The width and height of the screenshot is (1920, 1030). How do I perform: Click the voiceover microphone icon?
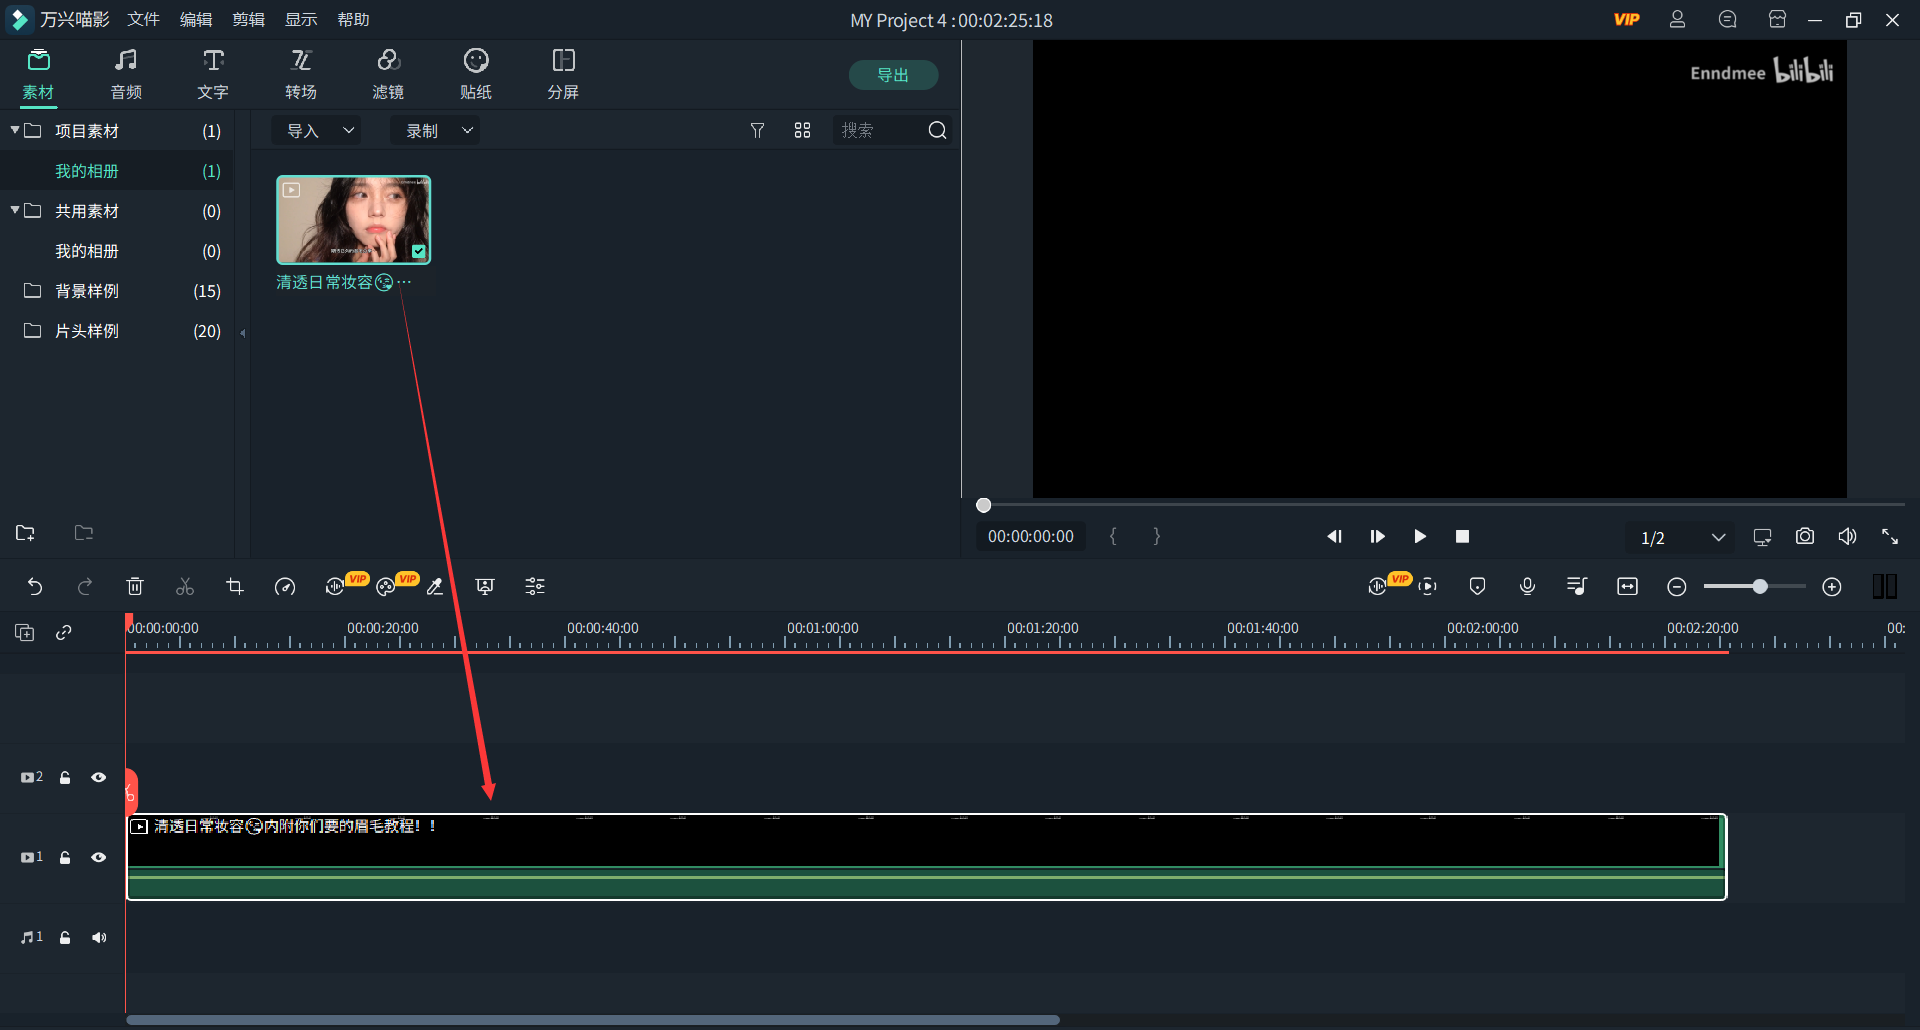click(x=1527, y=587)
